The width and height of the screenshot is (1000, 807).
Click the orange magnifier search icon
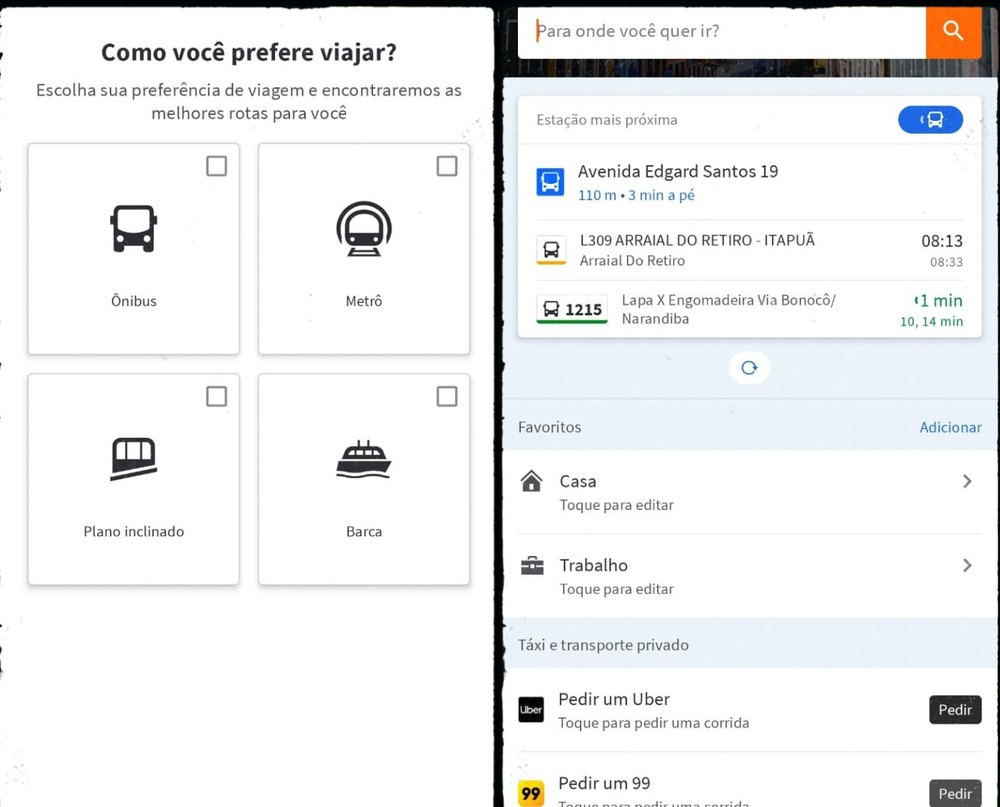point(953,32)
